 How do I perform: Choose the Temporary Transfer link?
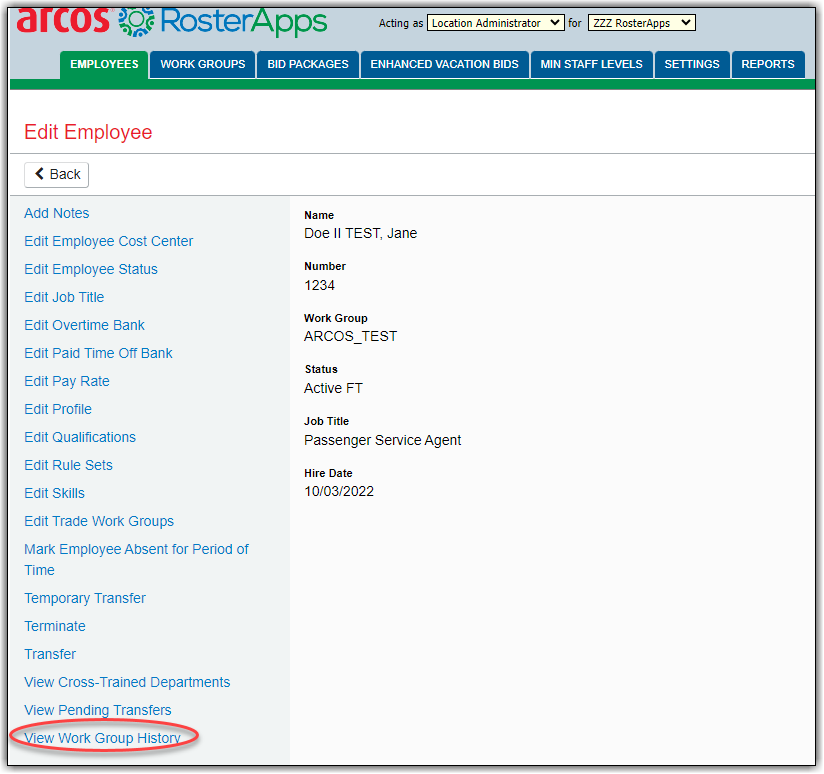(85, 598)
